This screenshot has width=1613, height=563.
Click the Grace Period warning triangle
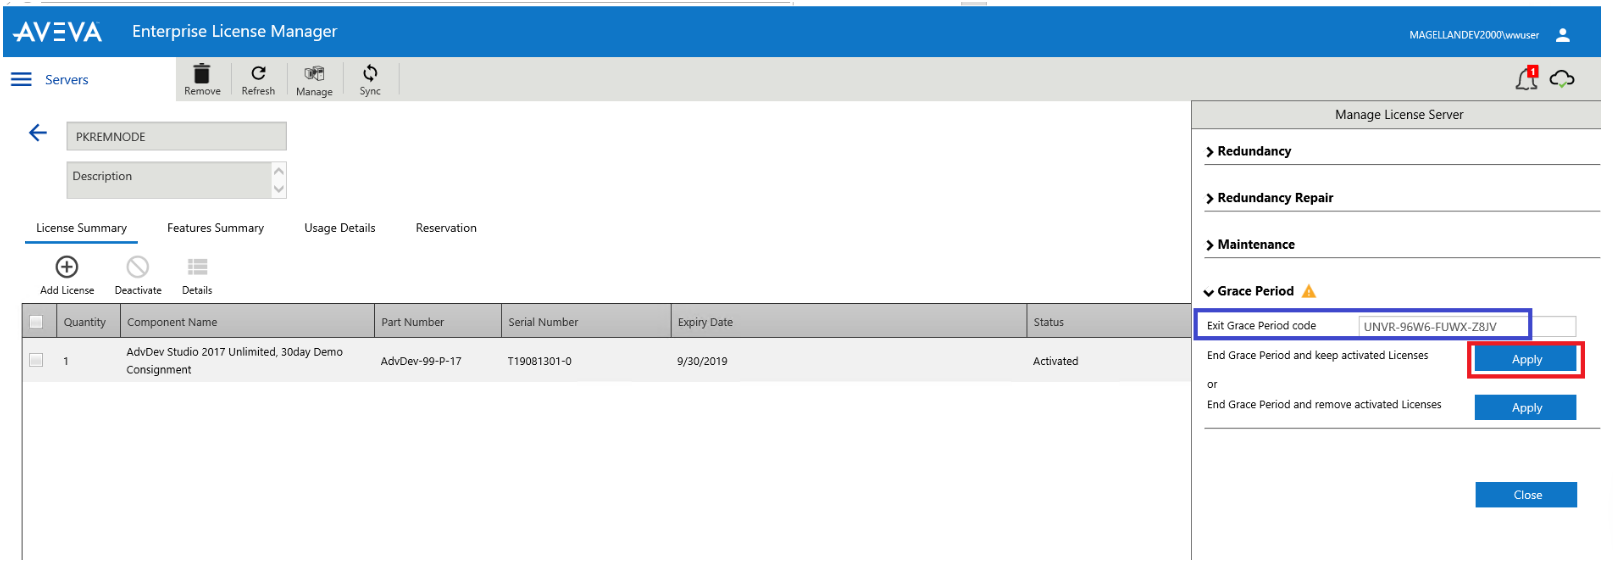[x=1309, y=291]
